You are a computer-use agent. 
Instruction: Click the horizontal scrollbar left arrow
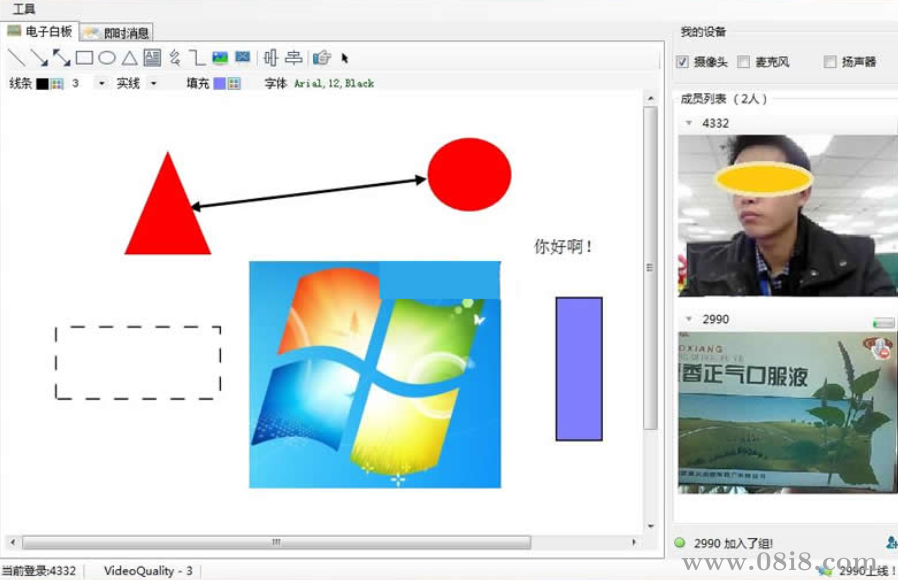(13, 542)
